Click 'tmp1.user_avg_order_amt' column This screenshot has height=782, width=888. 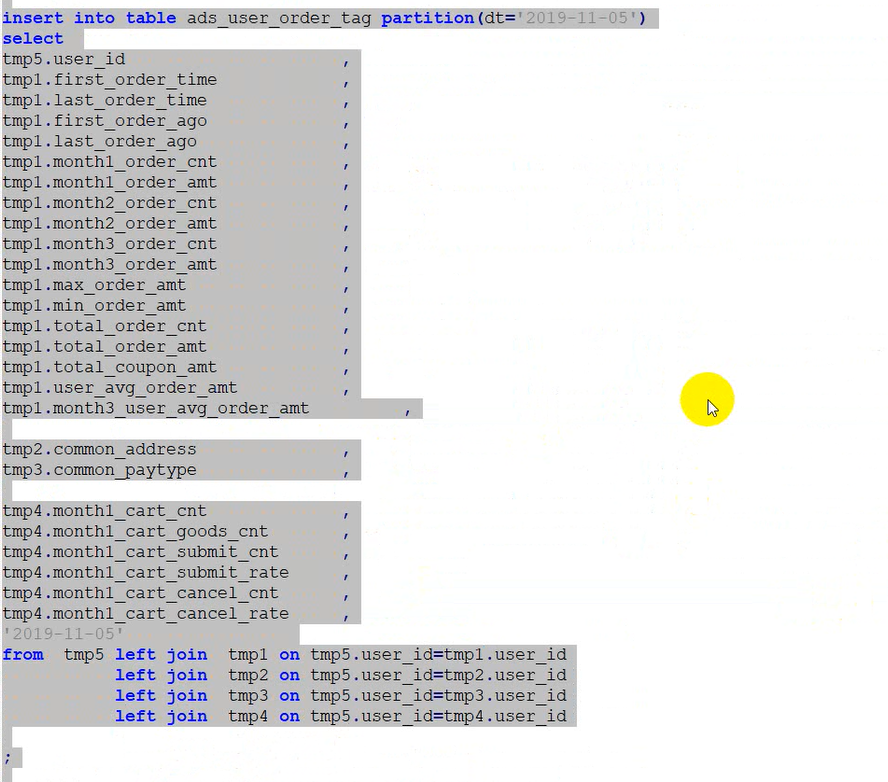(119, 388)
